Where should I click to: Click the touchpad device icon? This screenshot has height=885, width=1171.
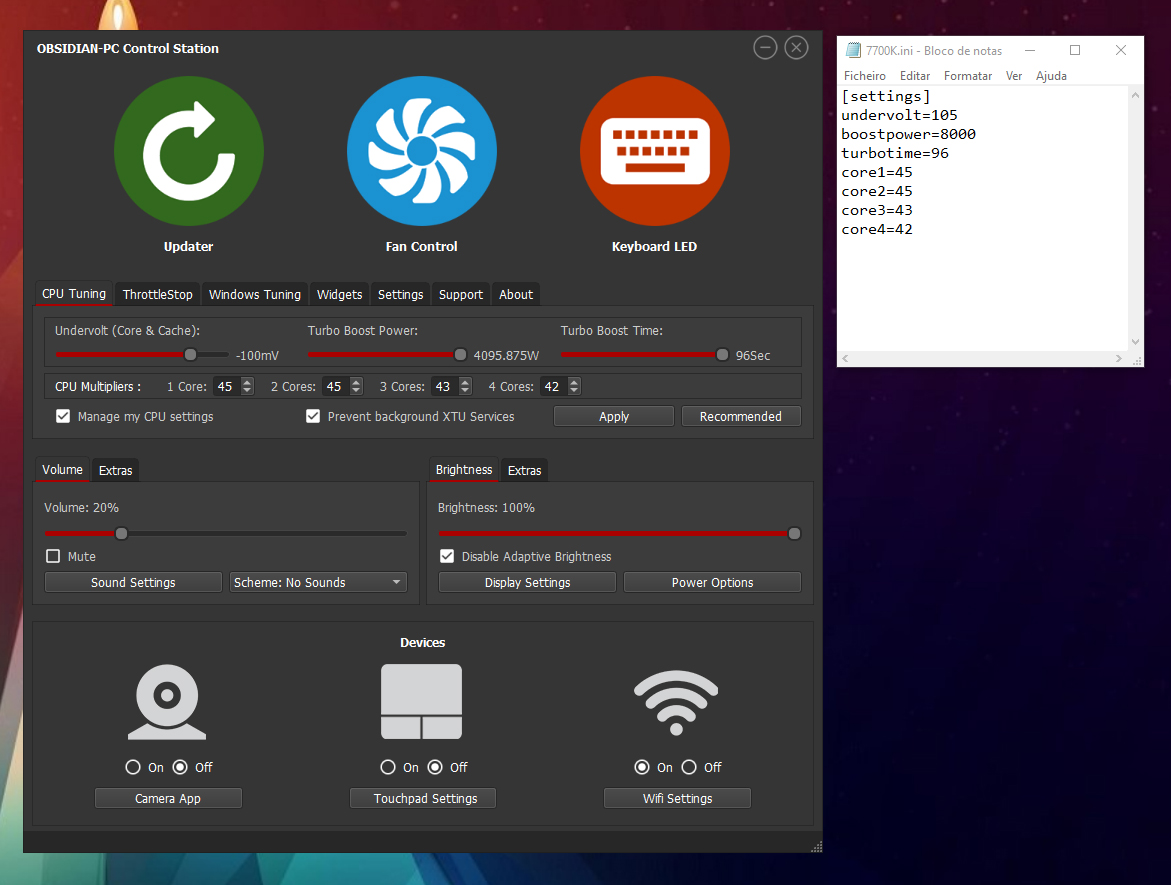click(x=422, y=702)
